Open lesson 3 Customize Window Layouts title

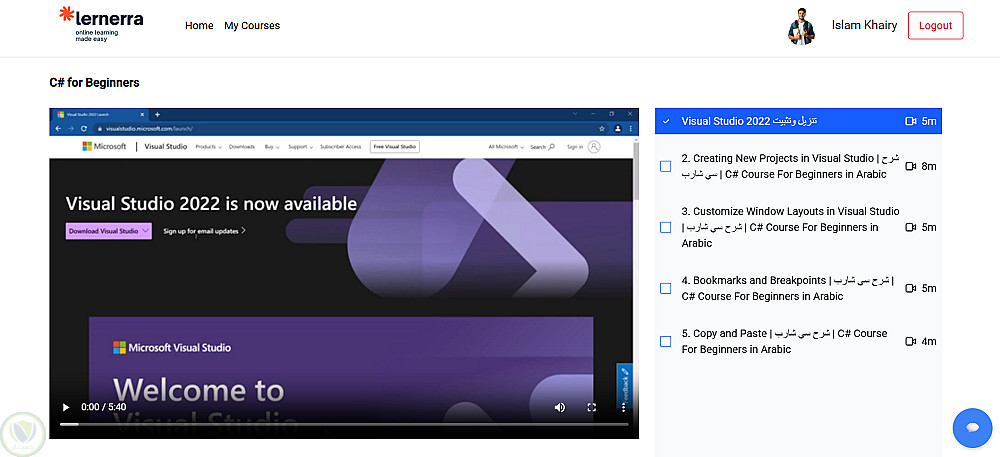pyautogui.click(x=790, y=228)
